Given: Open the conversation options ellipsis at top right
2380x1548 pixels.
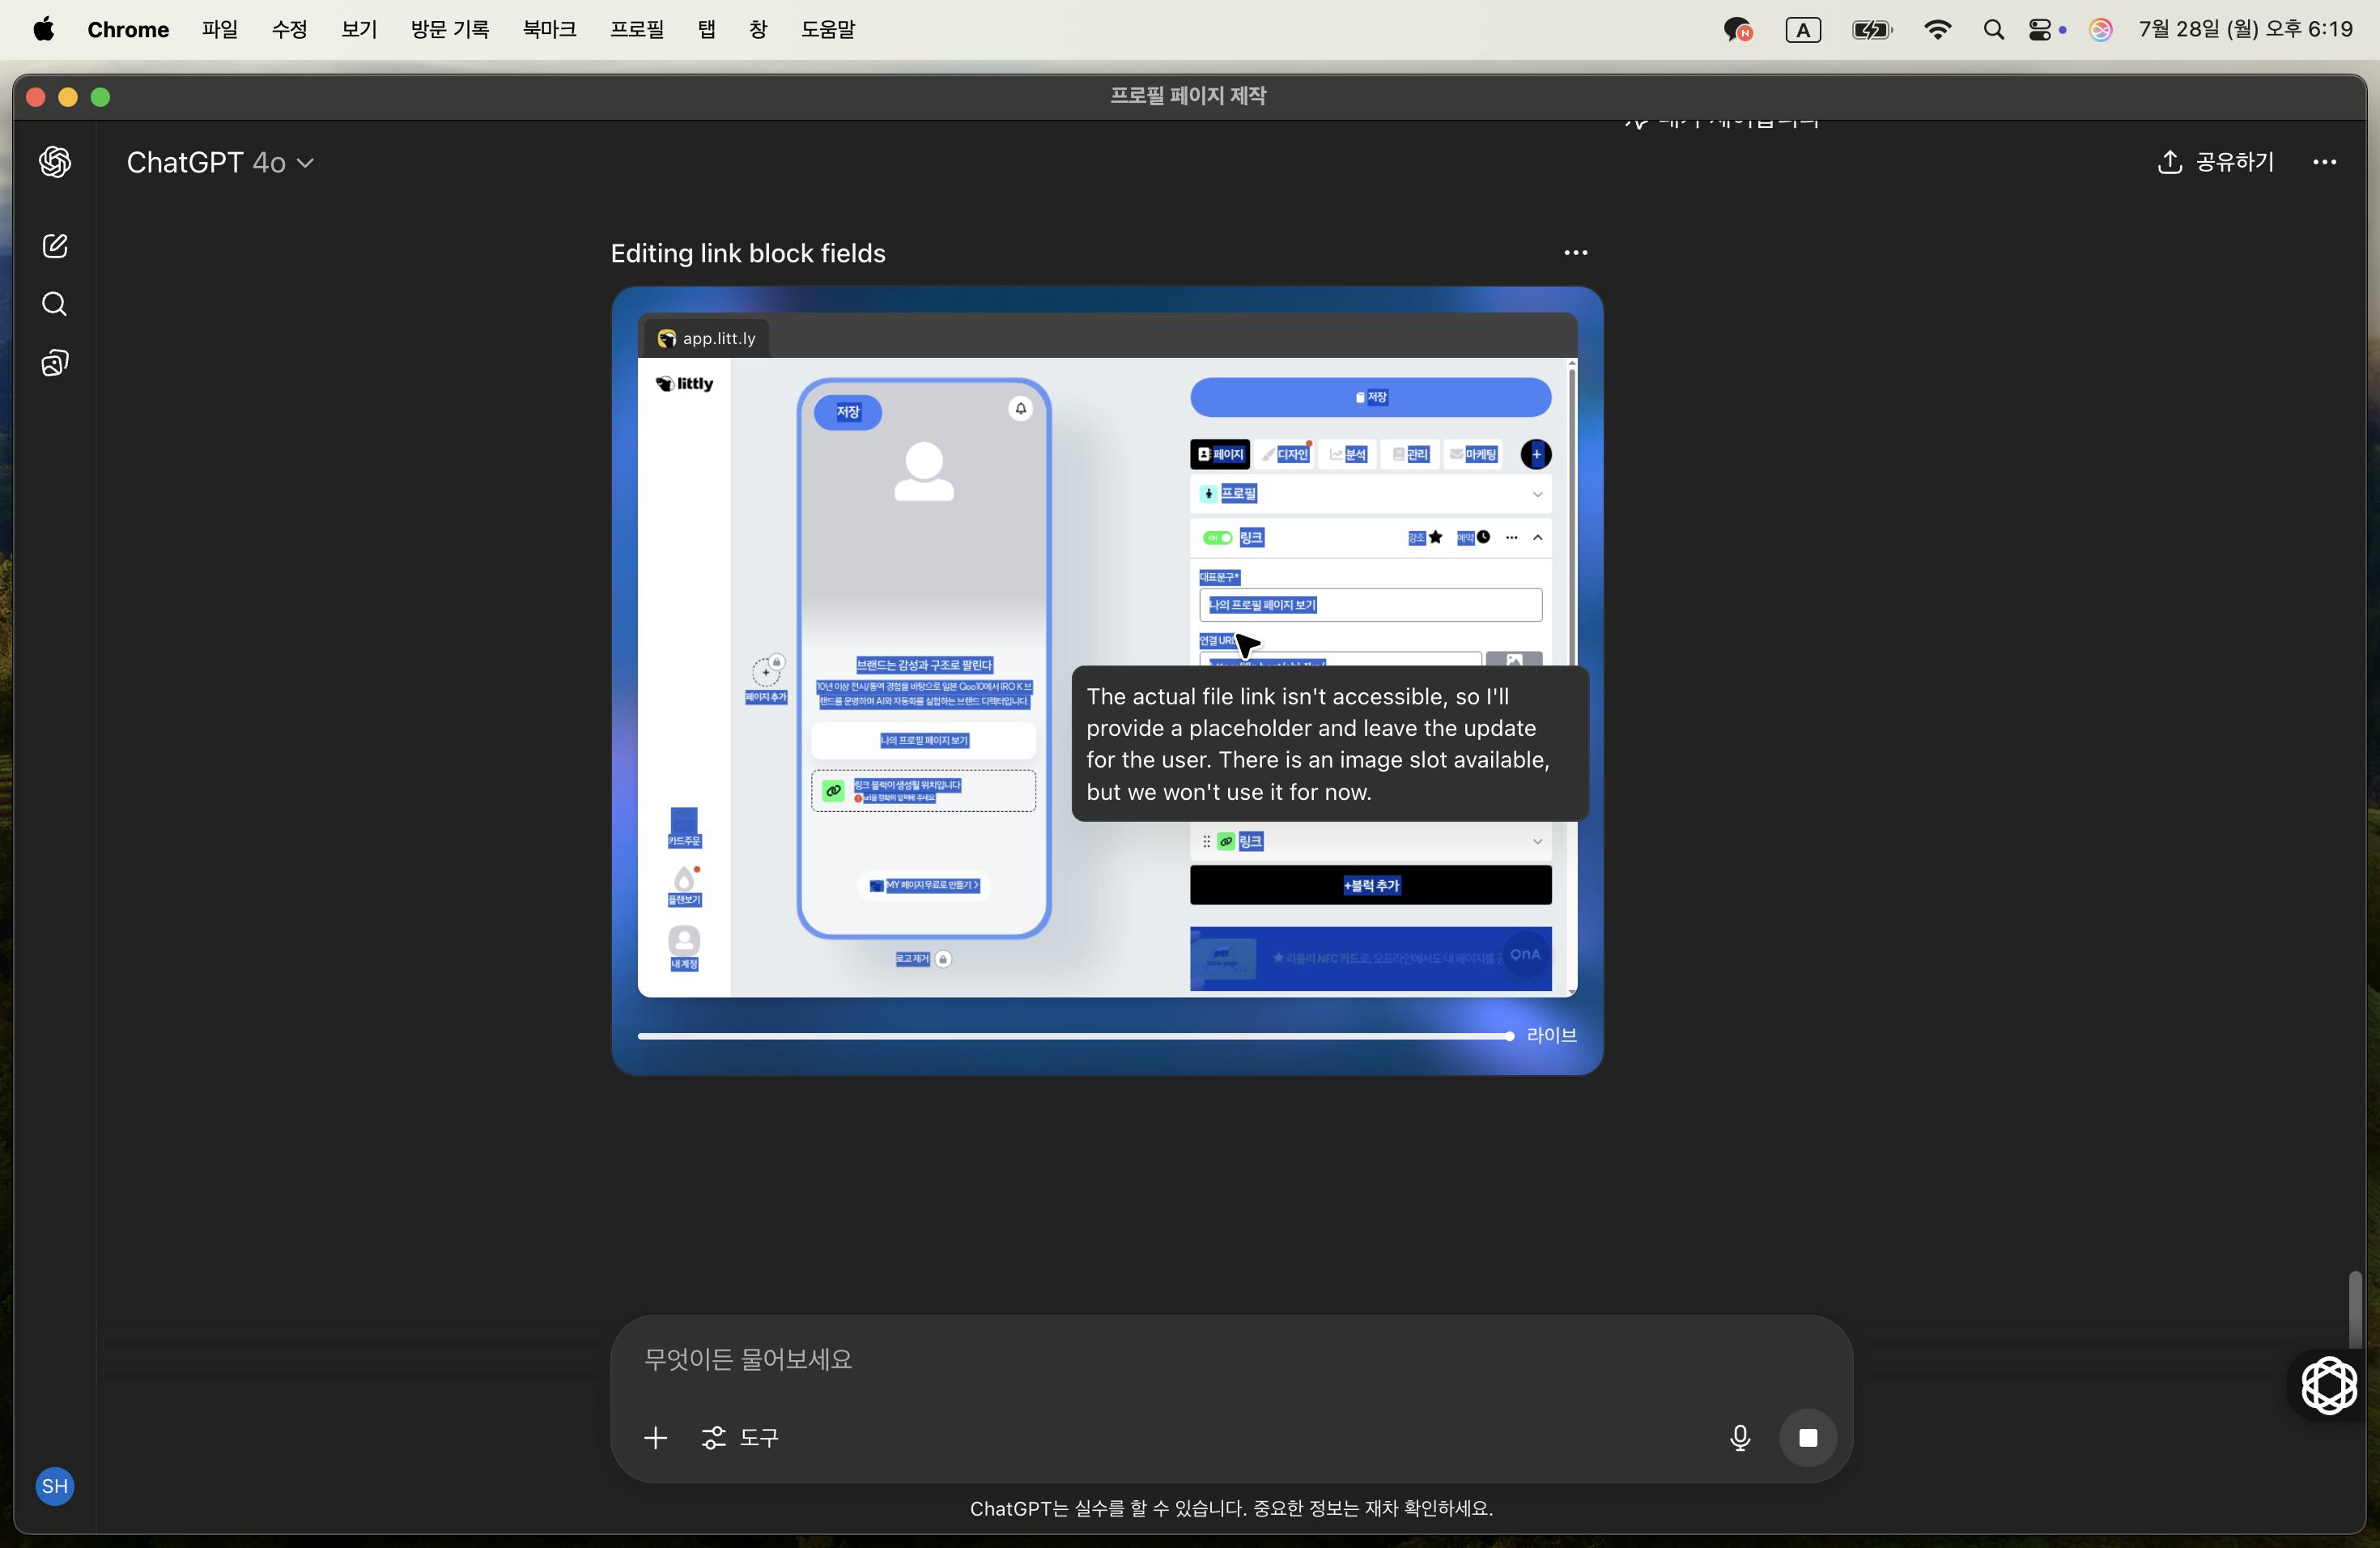Looking at the screenshot, I should click(2325, 162).
